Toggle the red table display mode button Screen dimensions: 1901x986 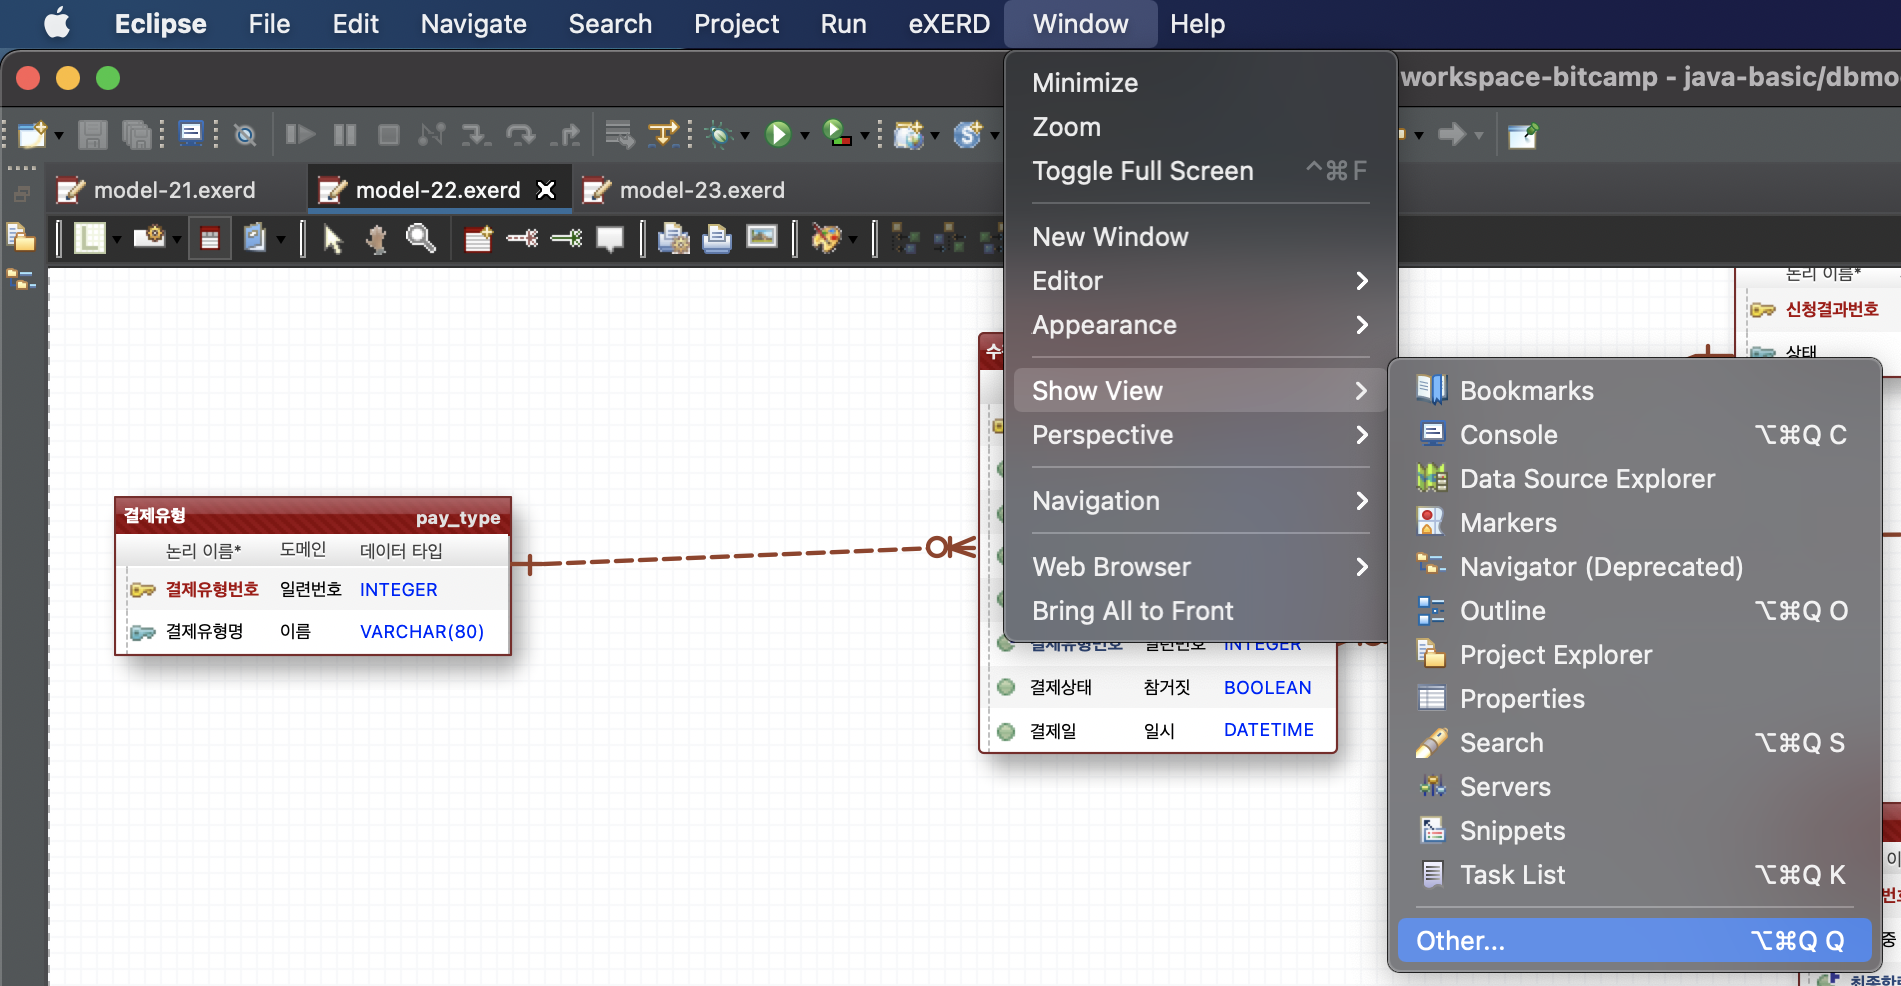210,238
